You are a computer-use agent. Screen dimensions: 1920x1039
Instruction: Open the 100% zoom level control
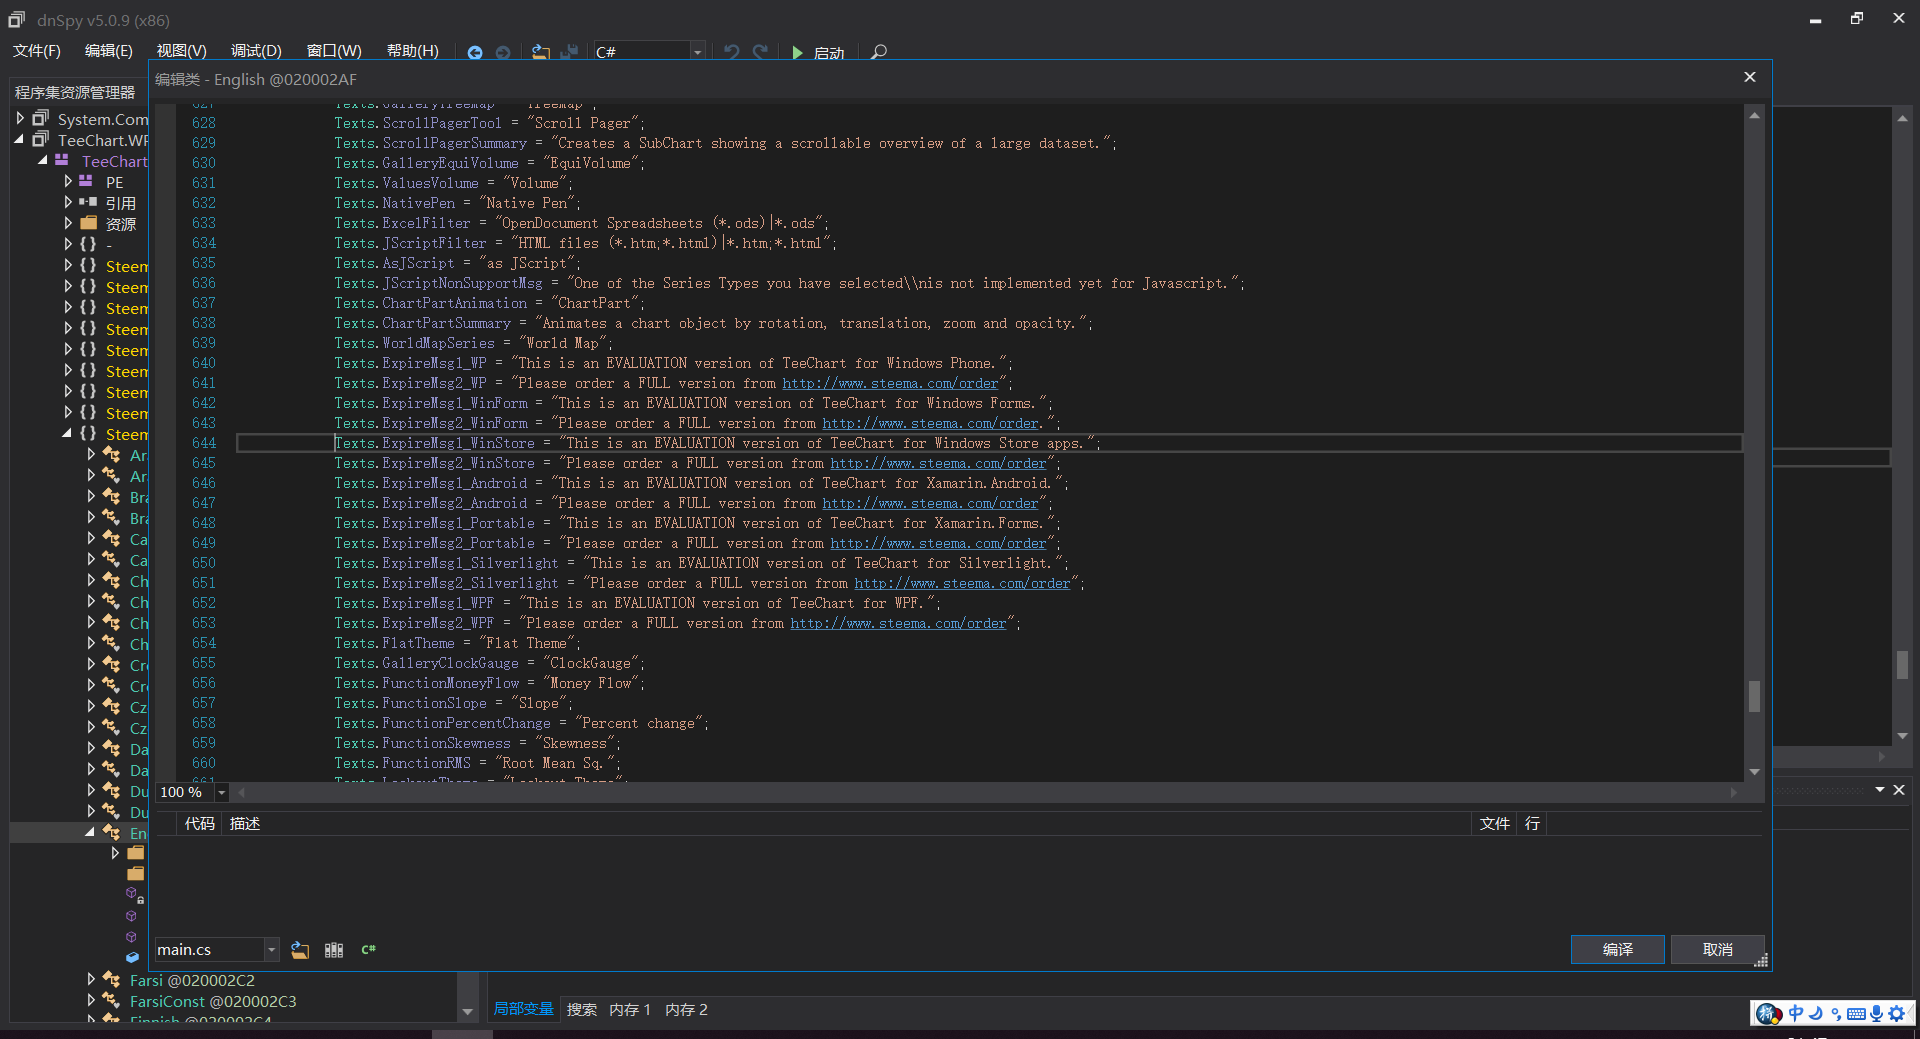(222, 792)
